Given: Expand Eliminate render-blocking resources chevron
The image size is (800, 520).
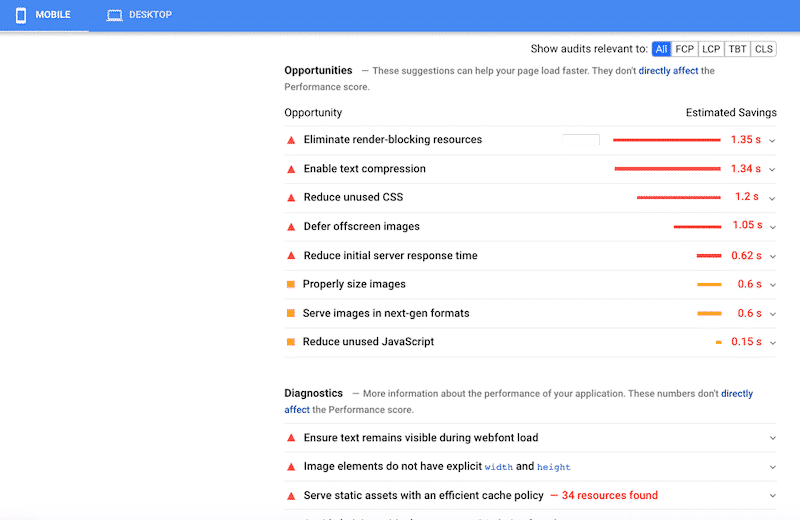Looking at the screenshot, I should coord(772,141).
